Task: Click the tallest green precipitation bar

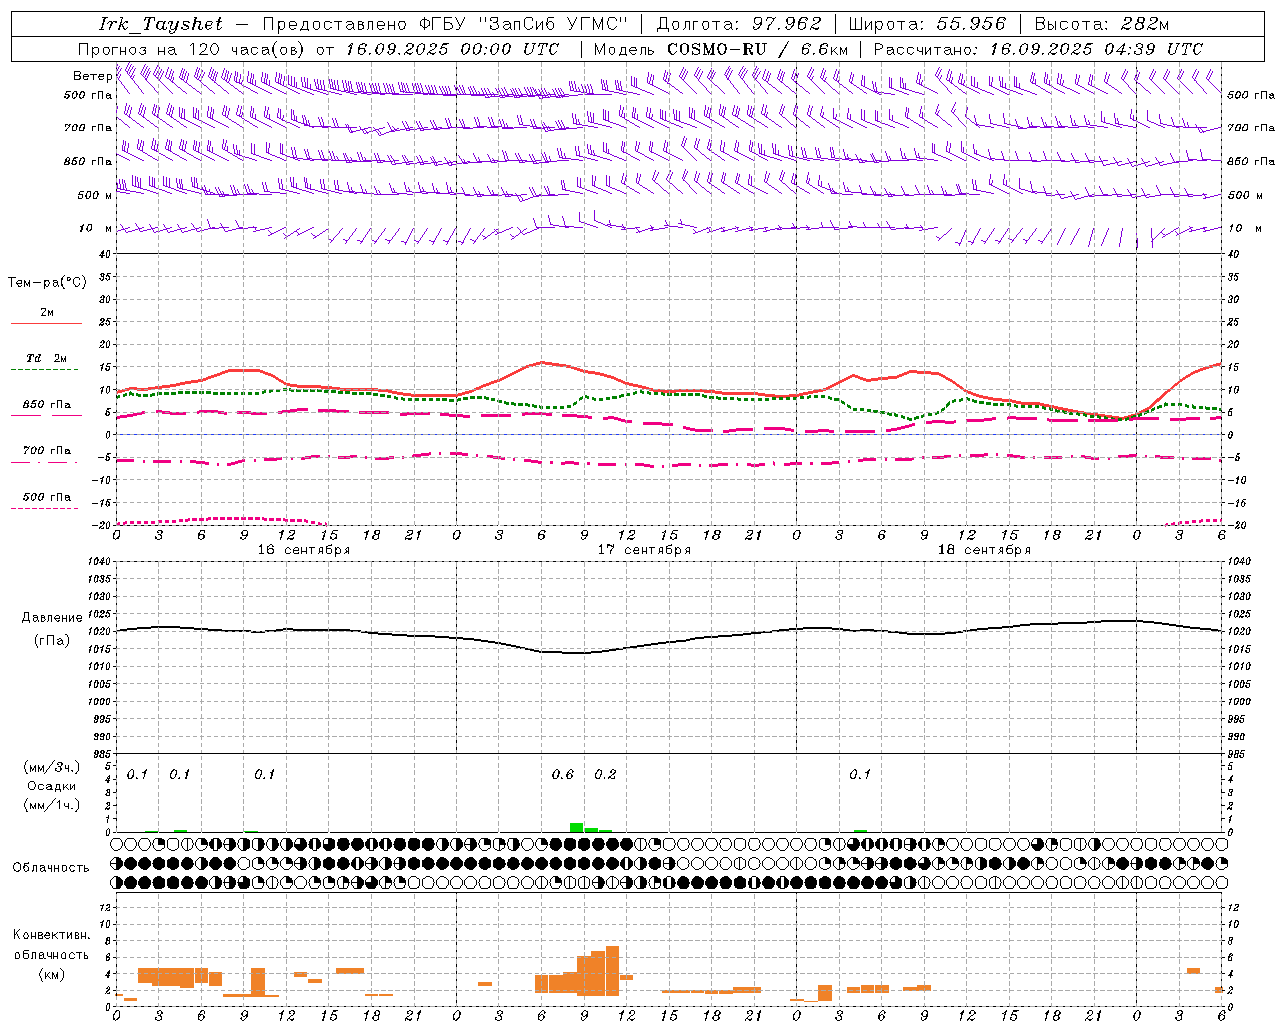Action: pyautogui.click(x=576, y=827)
